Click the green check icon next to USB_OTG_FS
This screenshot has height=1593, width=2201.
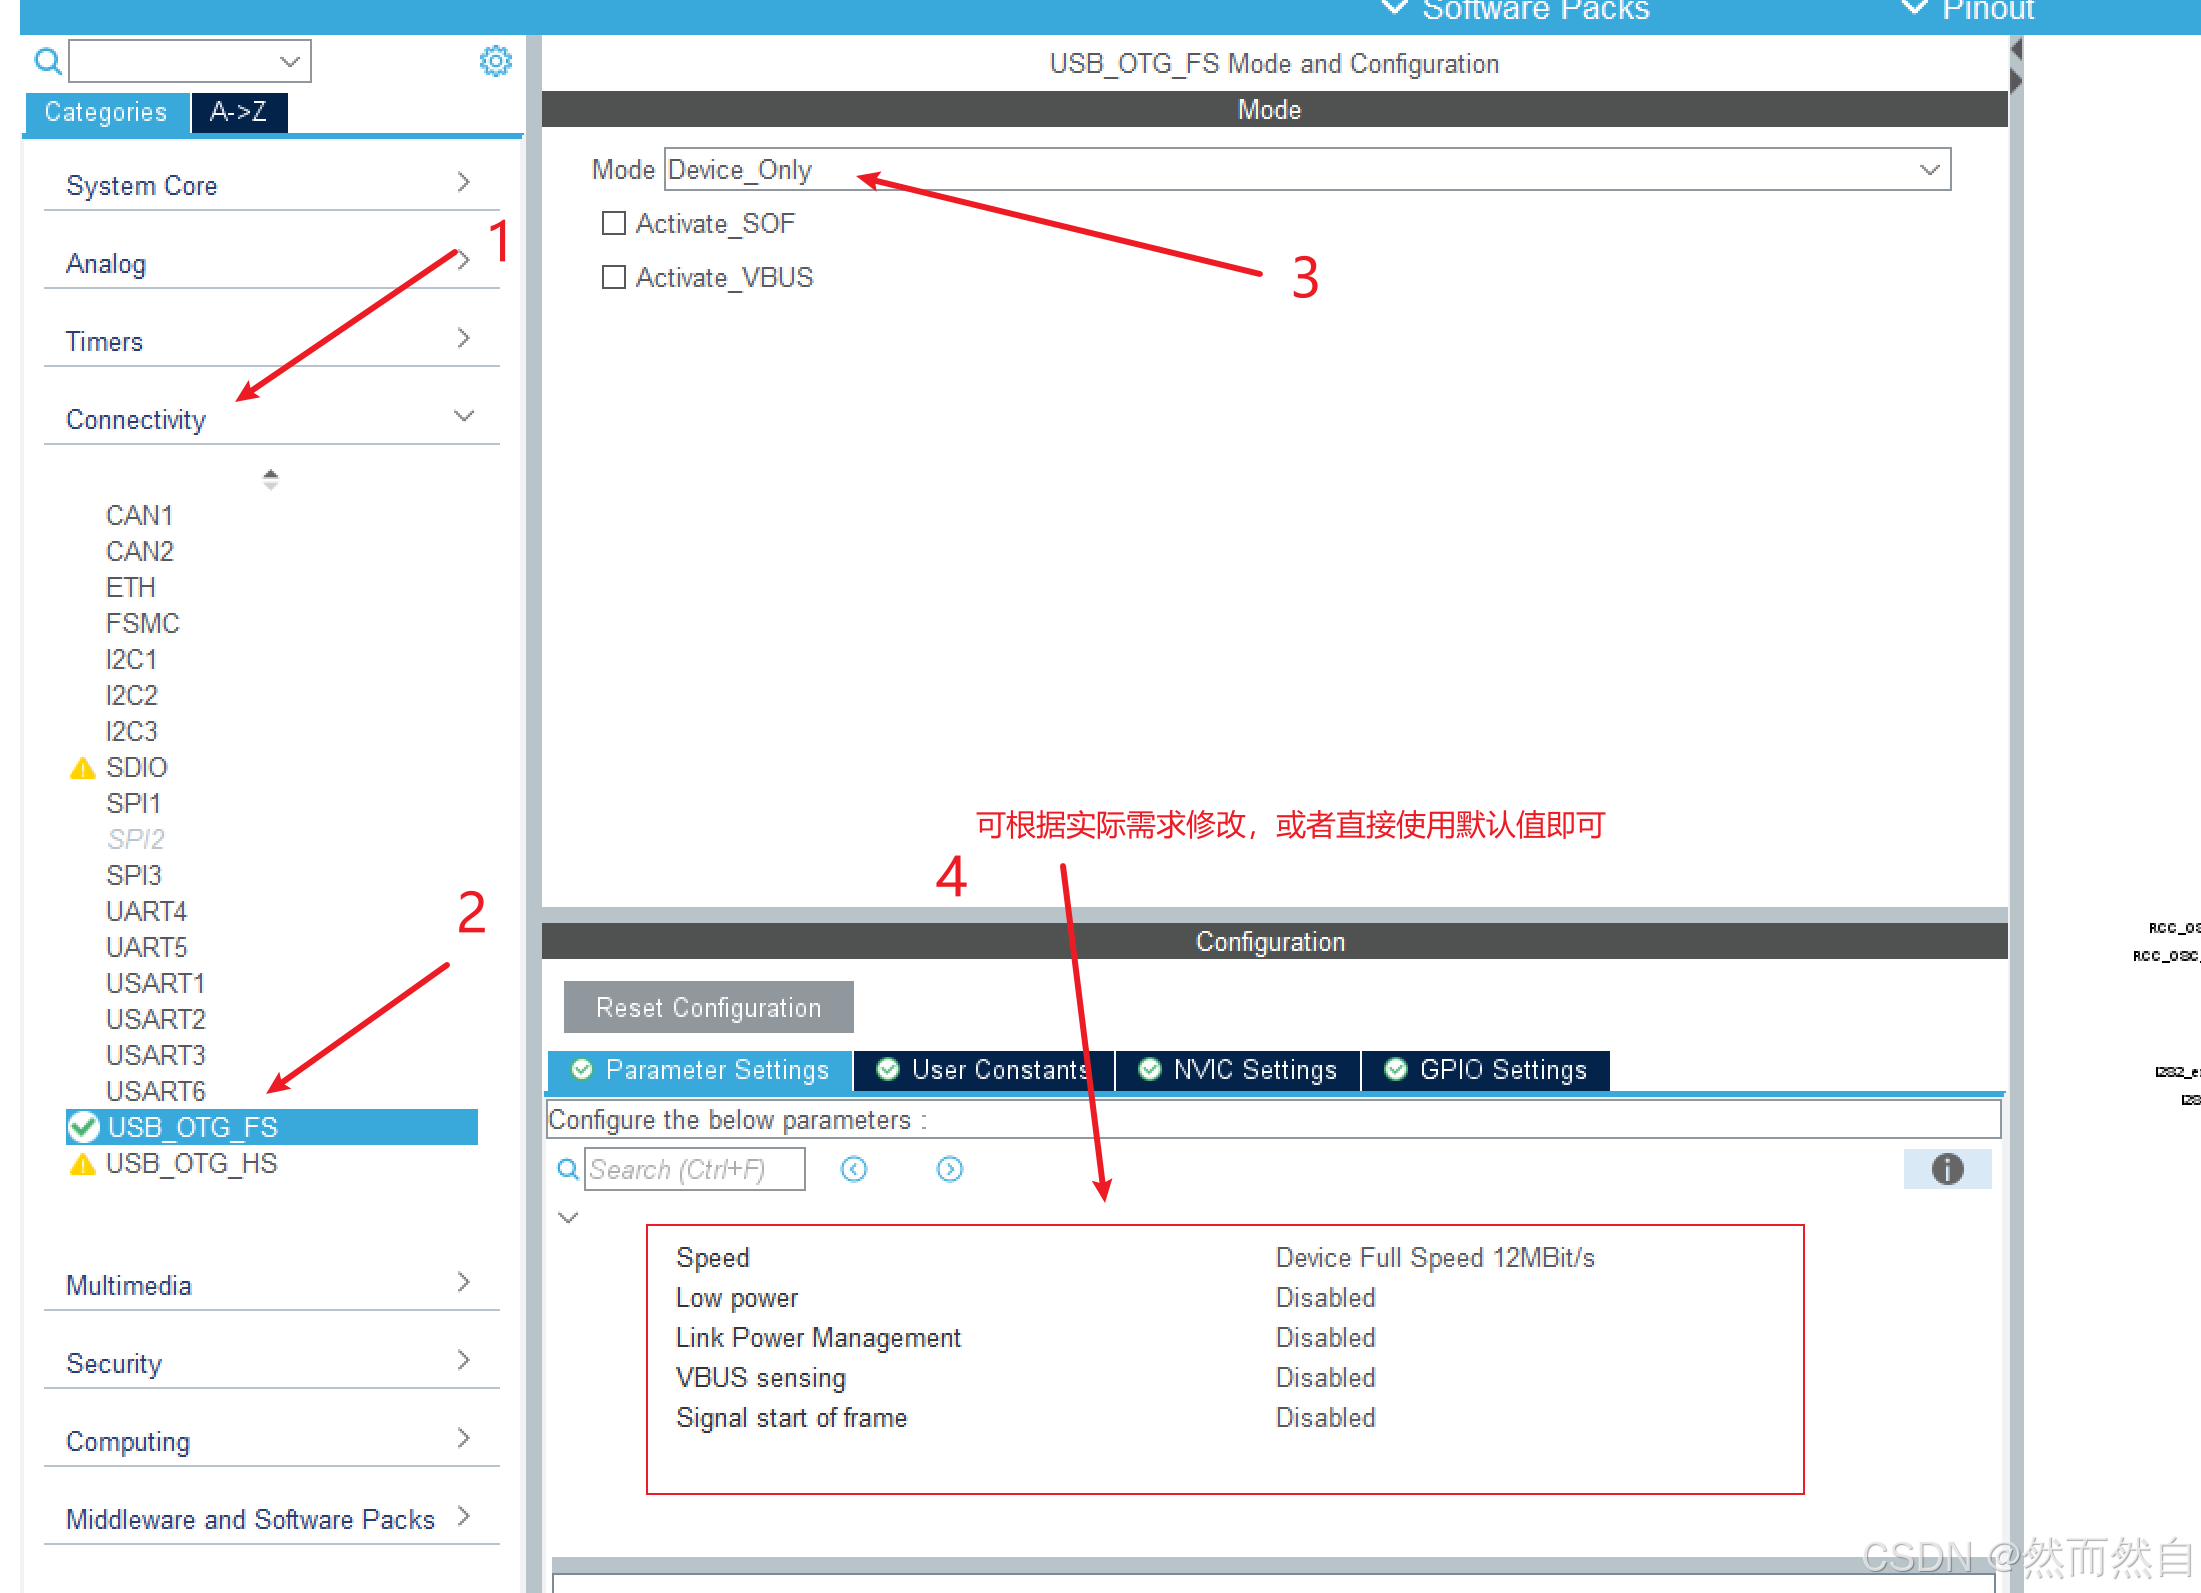click(84, 1127)
